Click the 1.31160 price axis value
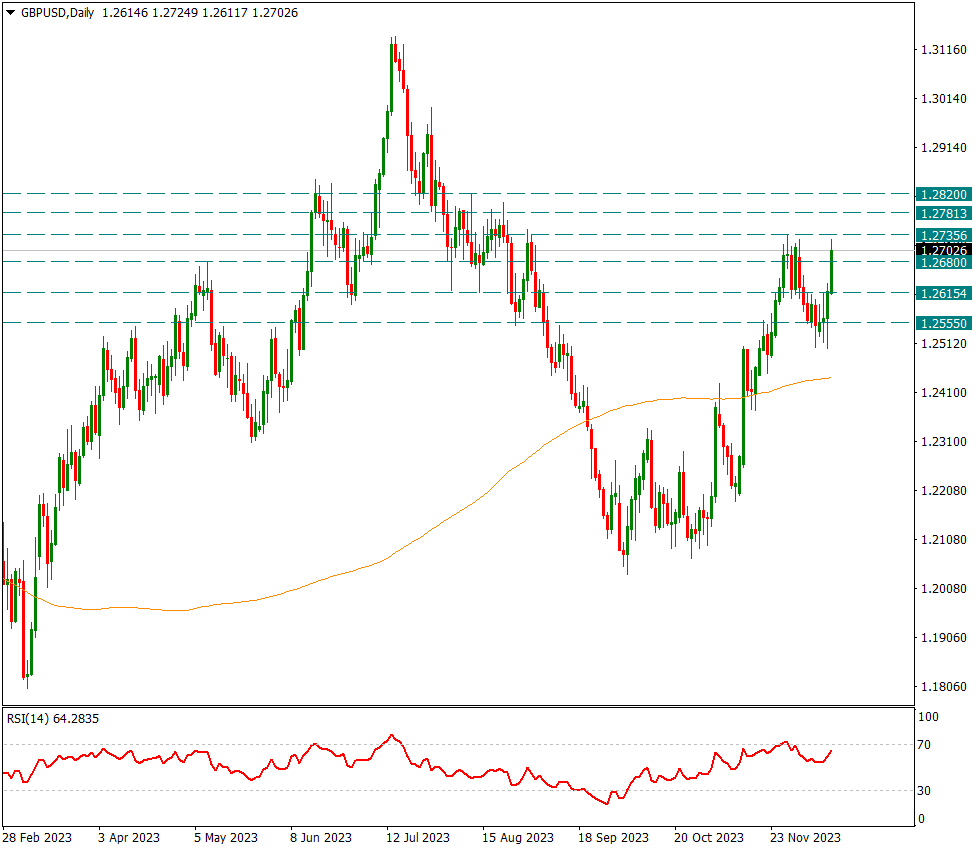978x850 pixels. click(x=944, y=49)
